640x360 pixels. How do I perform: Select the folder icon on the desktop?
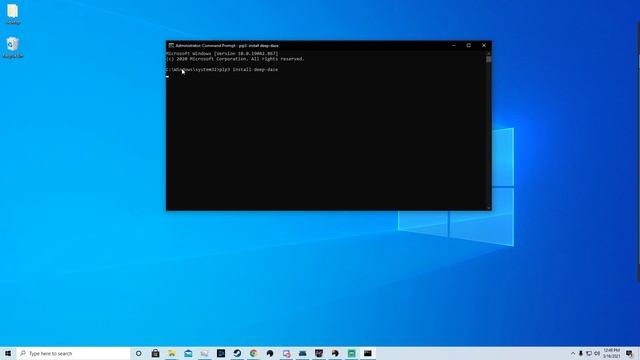tap(13, 14)
